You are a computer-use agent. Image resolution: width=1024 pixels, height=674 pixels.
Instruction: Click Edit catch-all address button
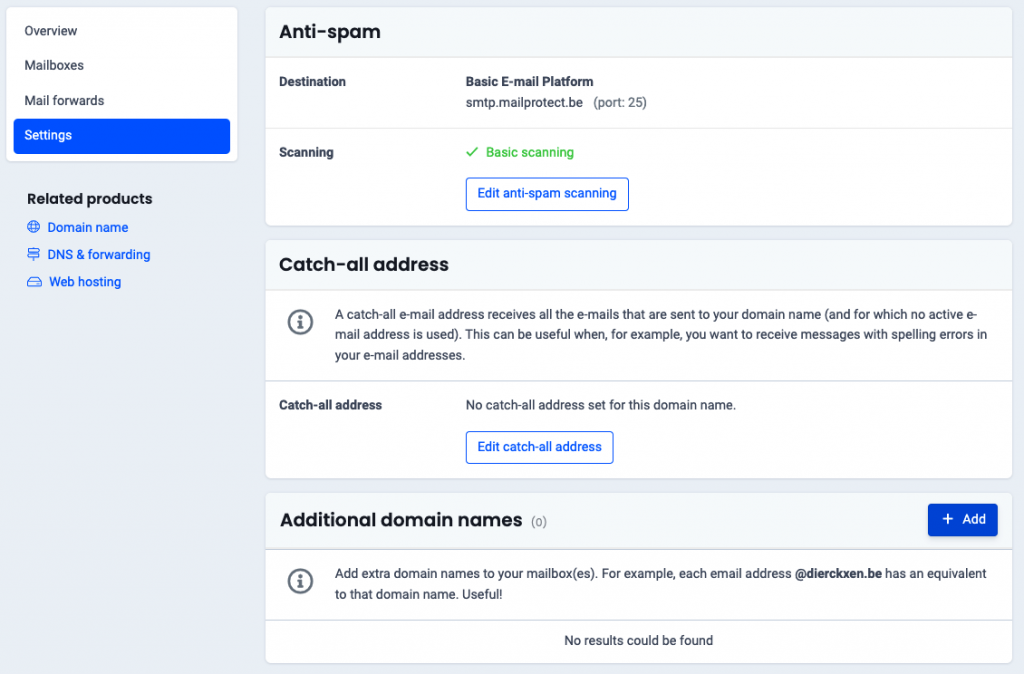click(539, 447)
